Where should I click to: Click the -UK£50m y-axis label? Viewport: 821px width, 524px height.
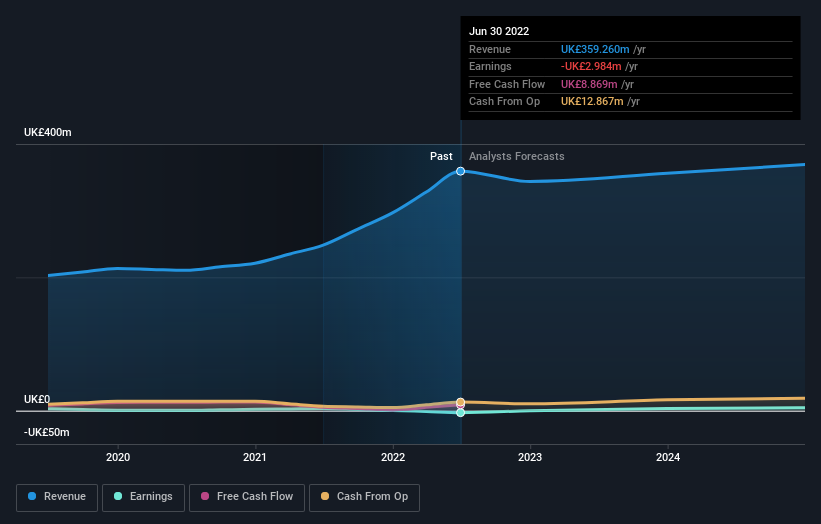[47, 432]
